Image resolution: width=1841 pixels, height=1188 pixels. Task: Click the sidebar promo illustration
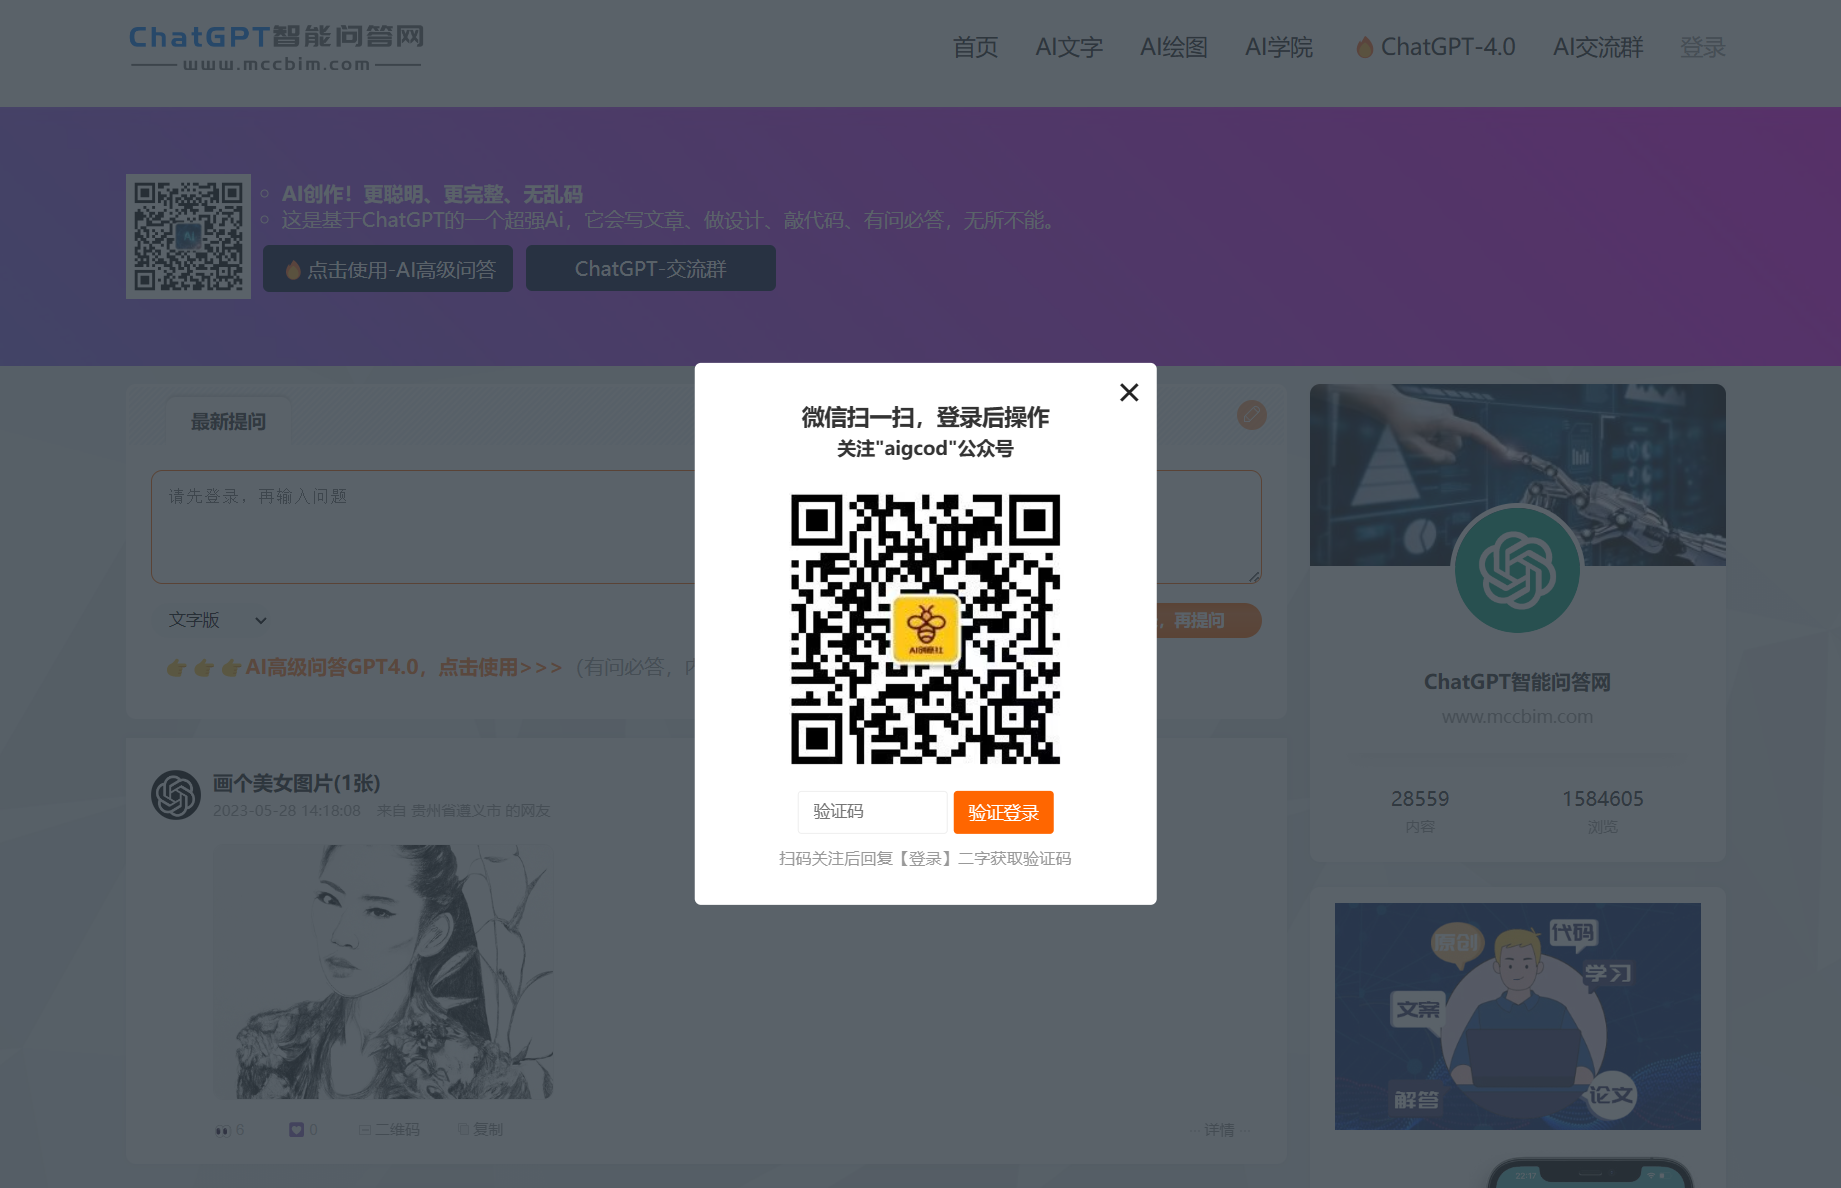1518,1017
